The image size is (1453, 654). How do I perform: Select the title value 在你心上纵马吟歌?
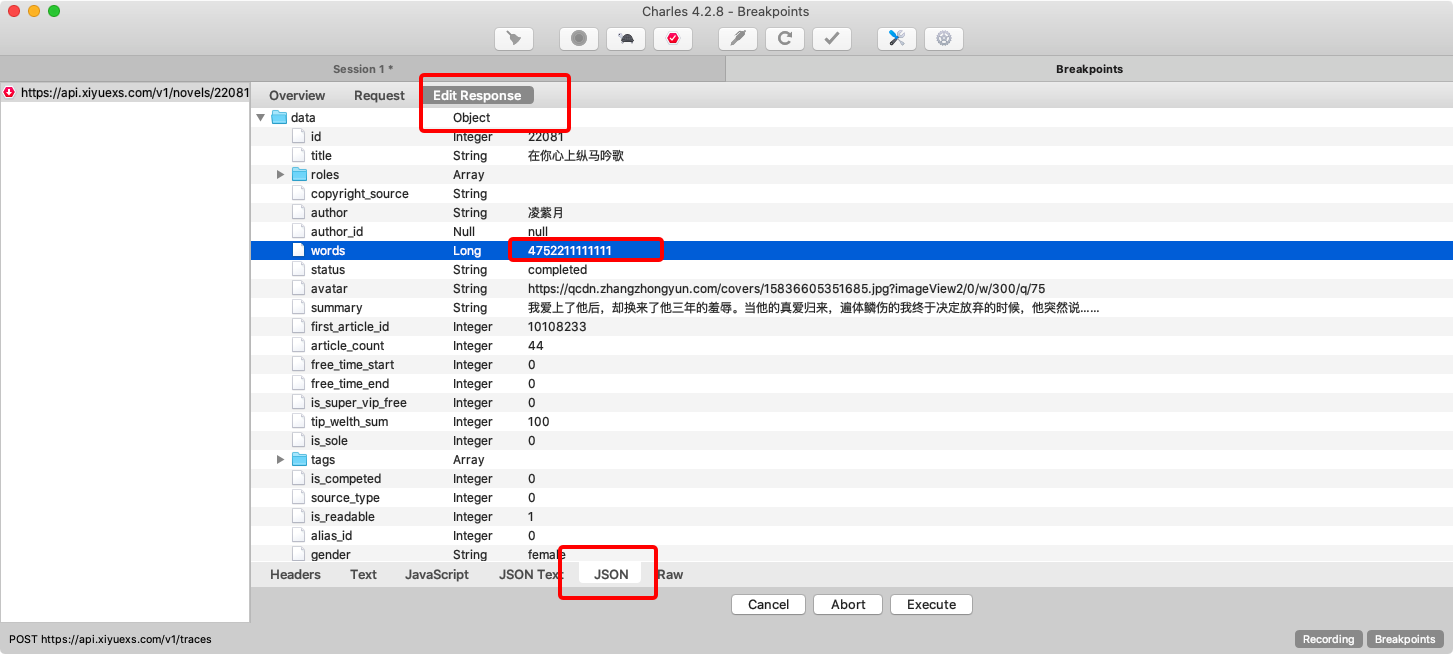(576, 156)
